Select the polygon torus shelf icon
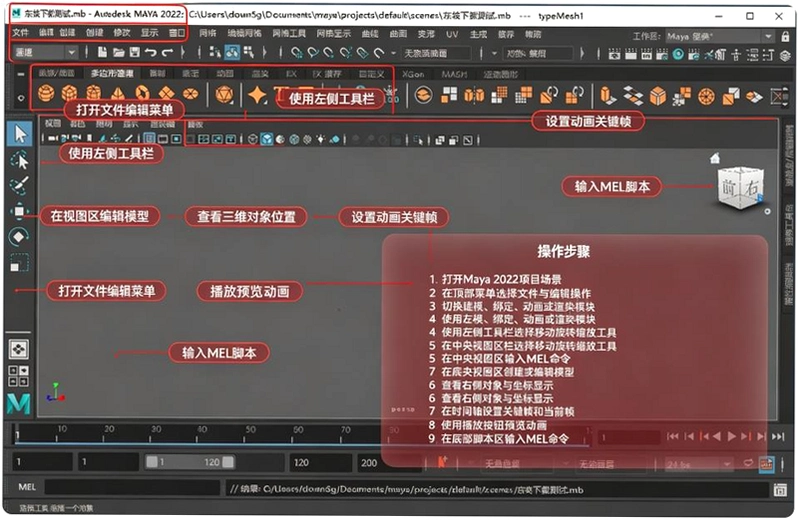The image size is (798, 521). point(142,94)
